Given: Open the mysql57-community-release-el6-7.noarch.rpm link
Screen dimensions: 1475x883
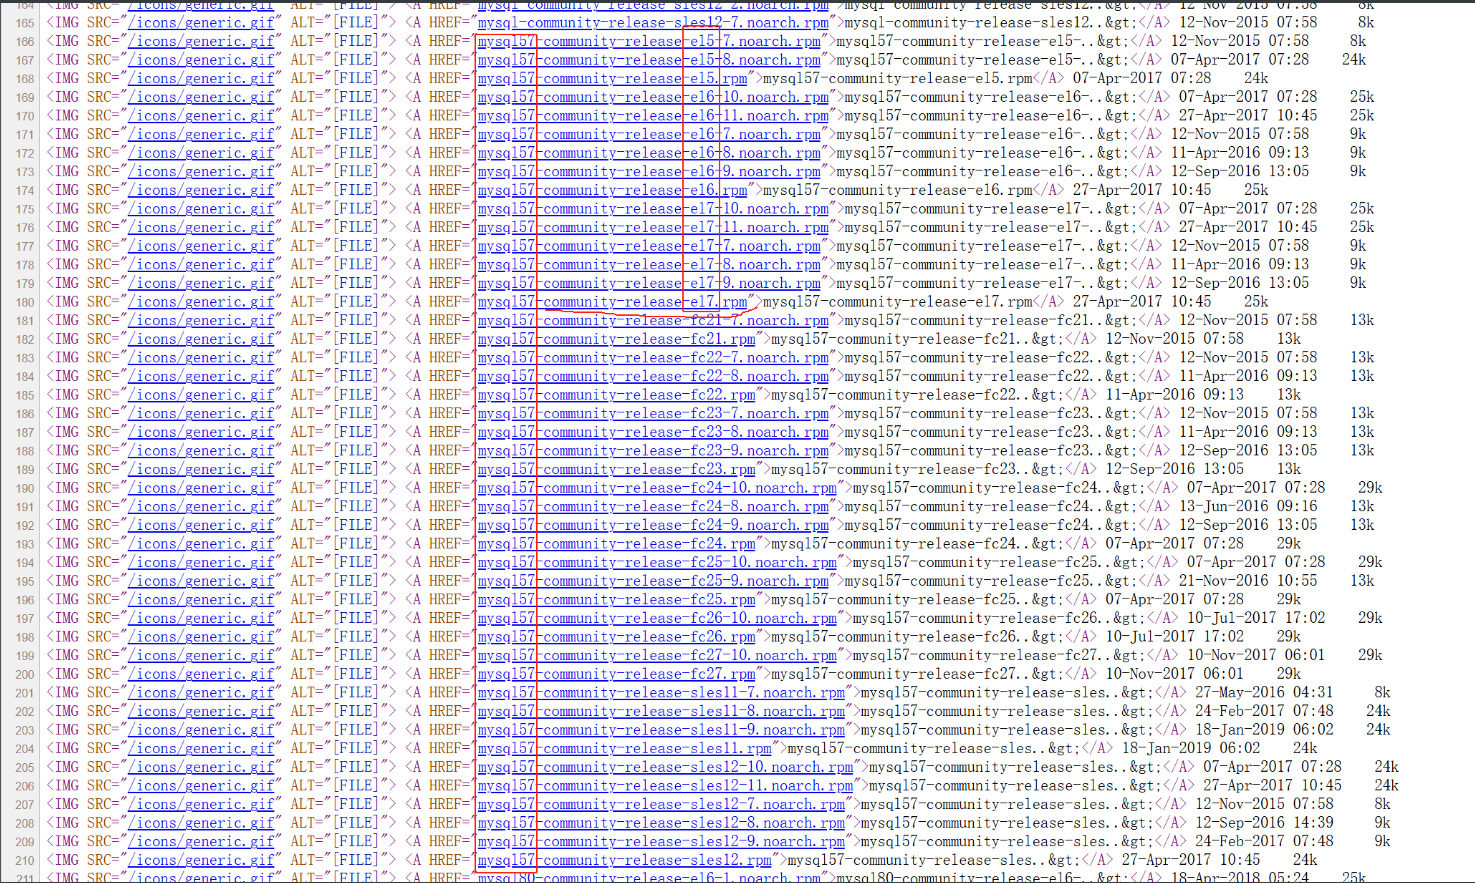Looking at the screenshot, I should [649, 134].
